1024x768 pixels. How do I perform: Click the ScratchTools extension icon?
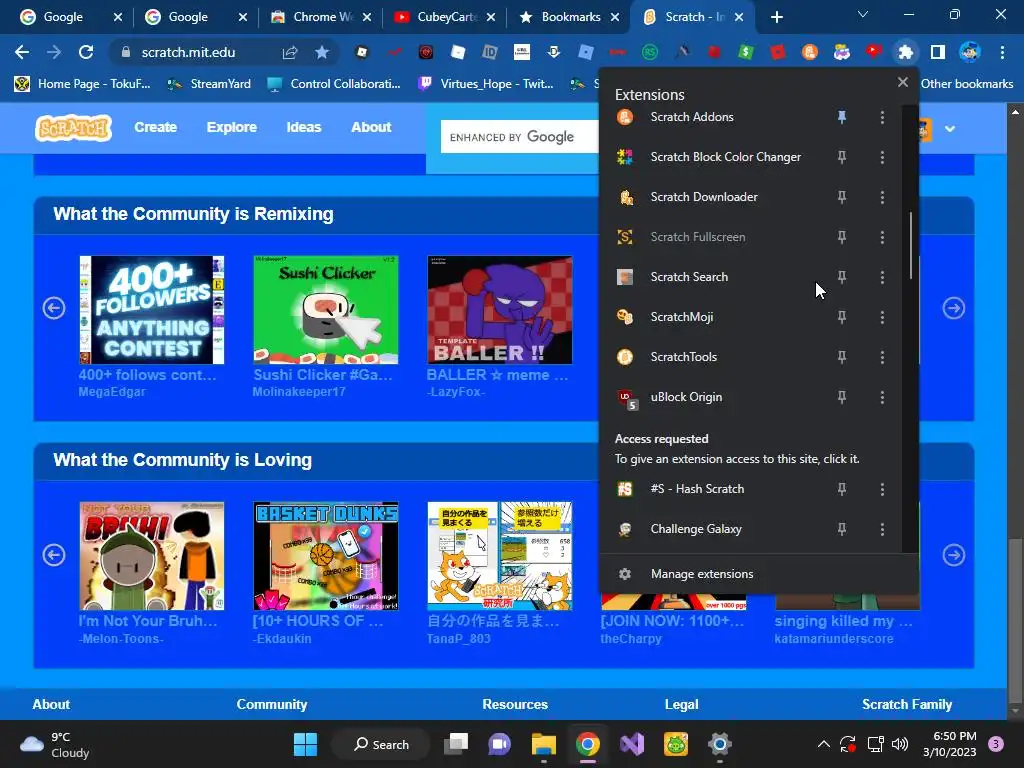625,357
